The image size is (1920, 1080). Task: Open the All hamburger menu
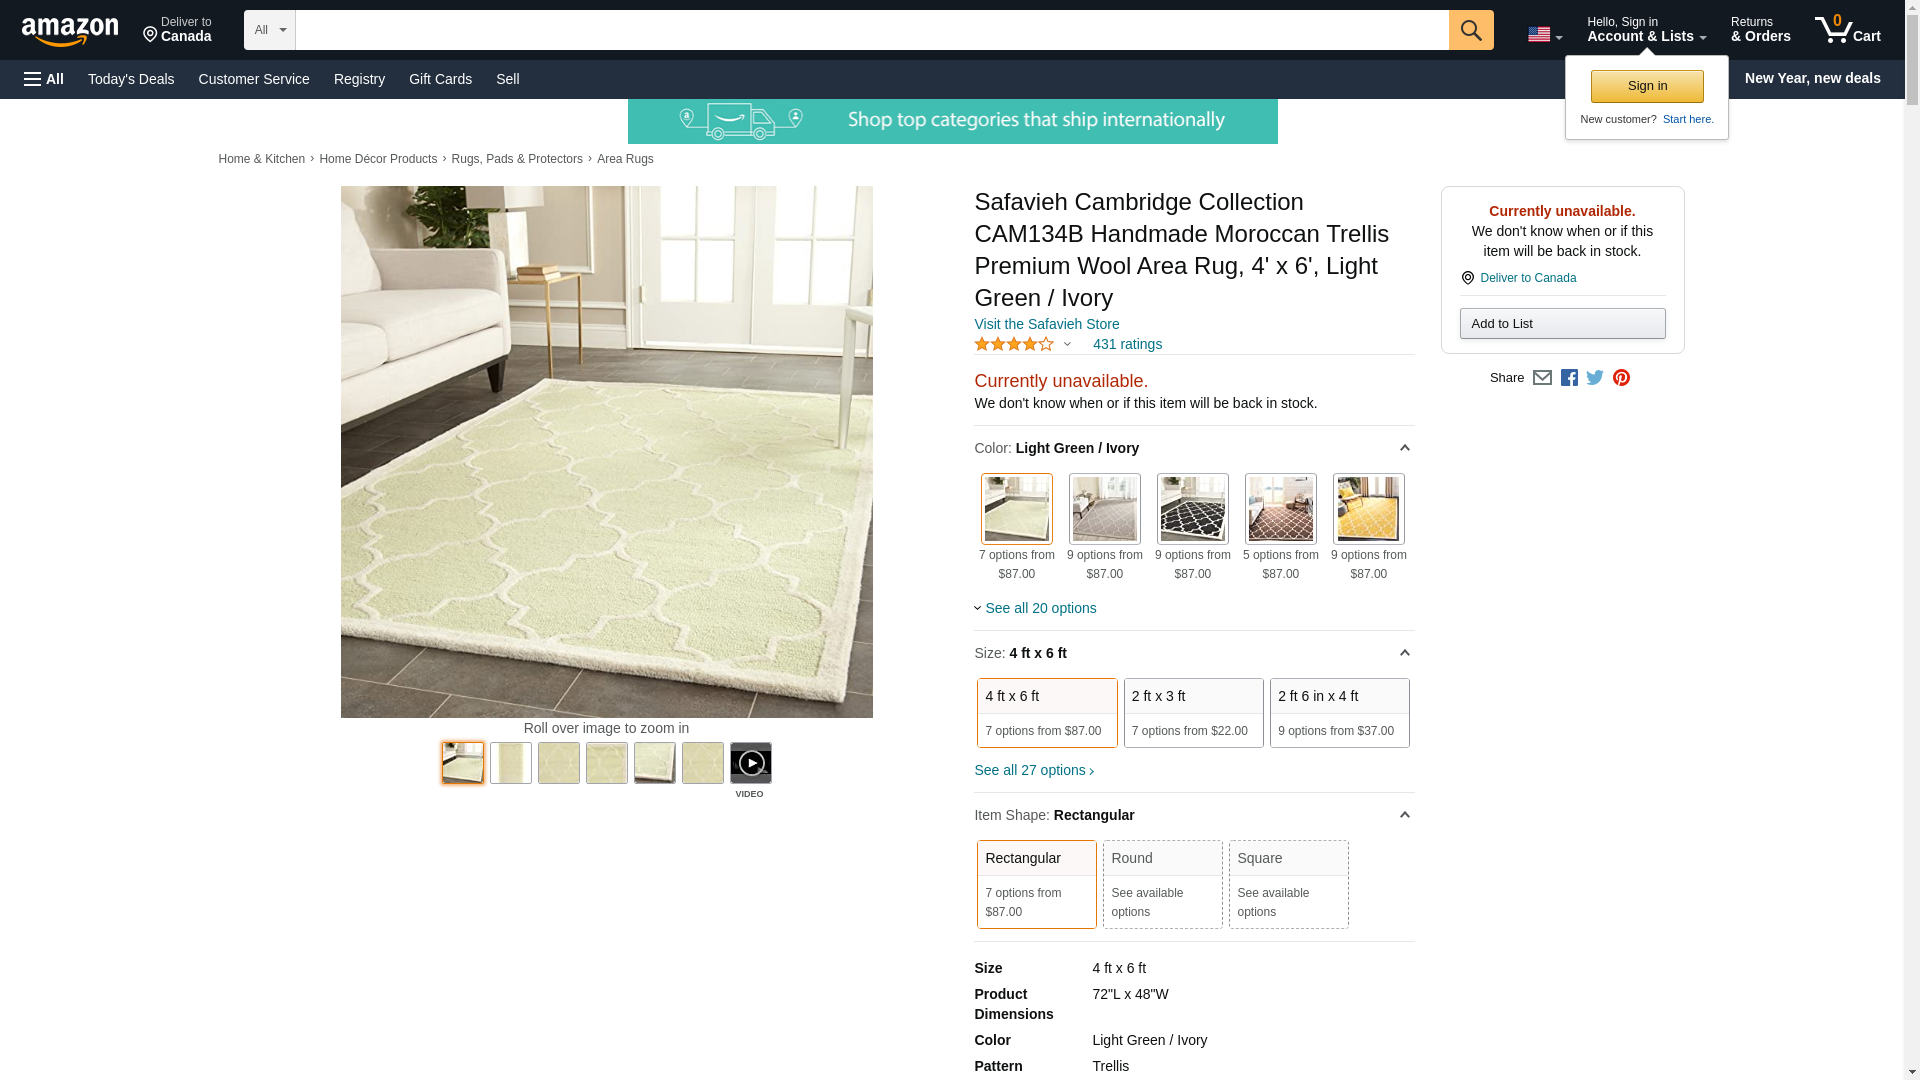[44, 79]
